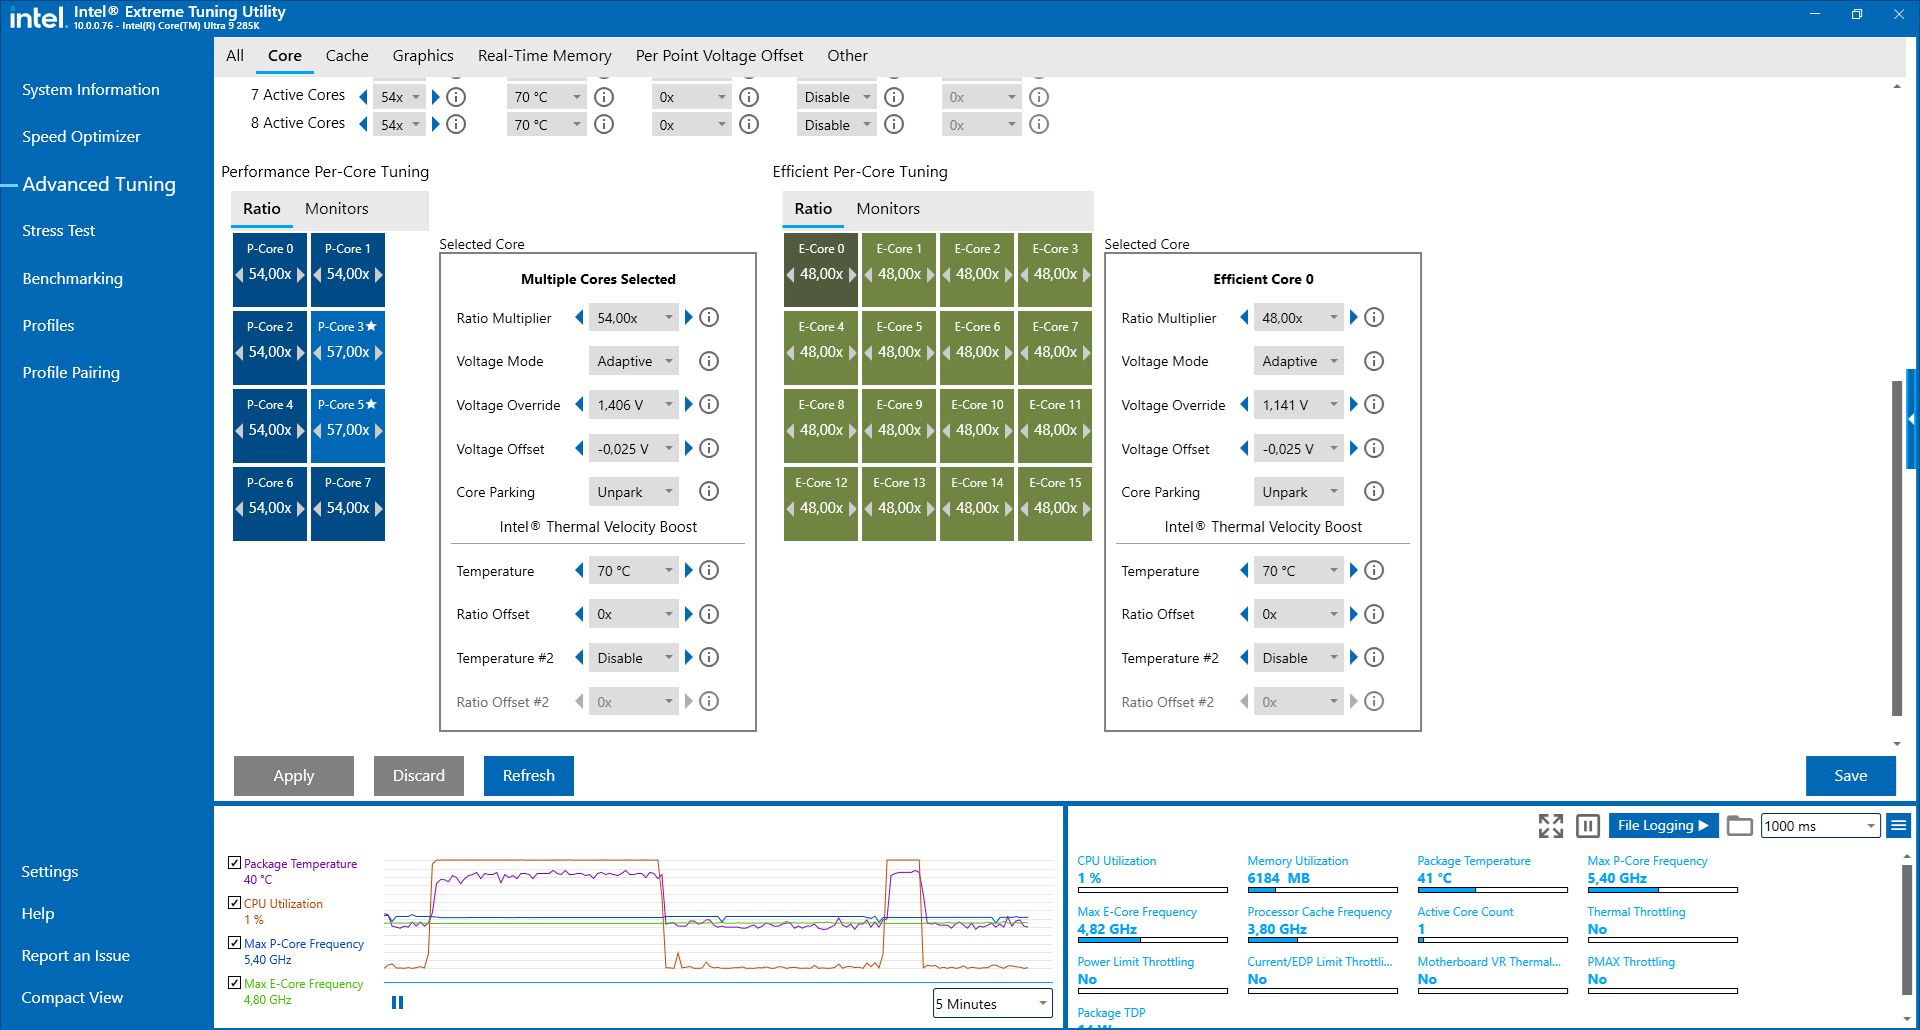Open the Other tuning tab

pyautogui.click(x=847, y=56)
